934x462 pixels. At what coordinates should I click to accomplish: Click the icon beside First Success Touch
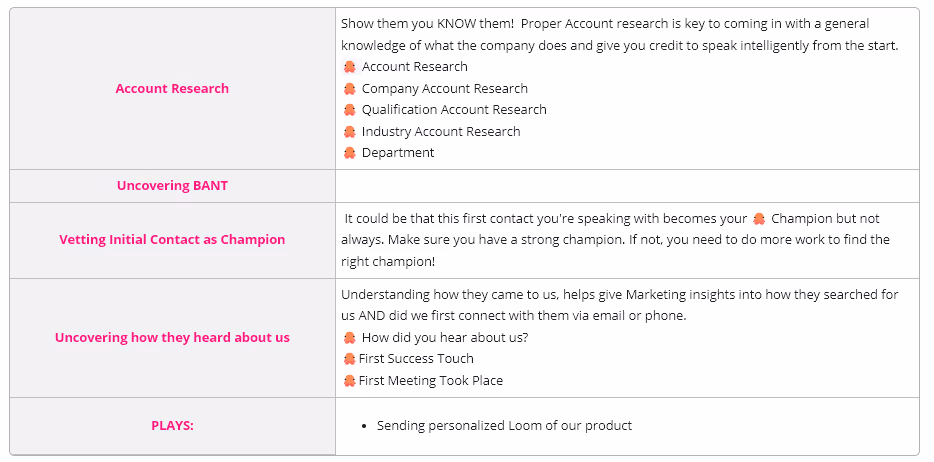350,359
